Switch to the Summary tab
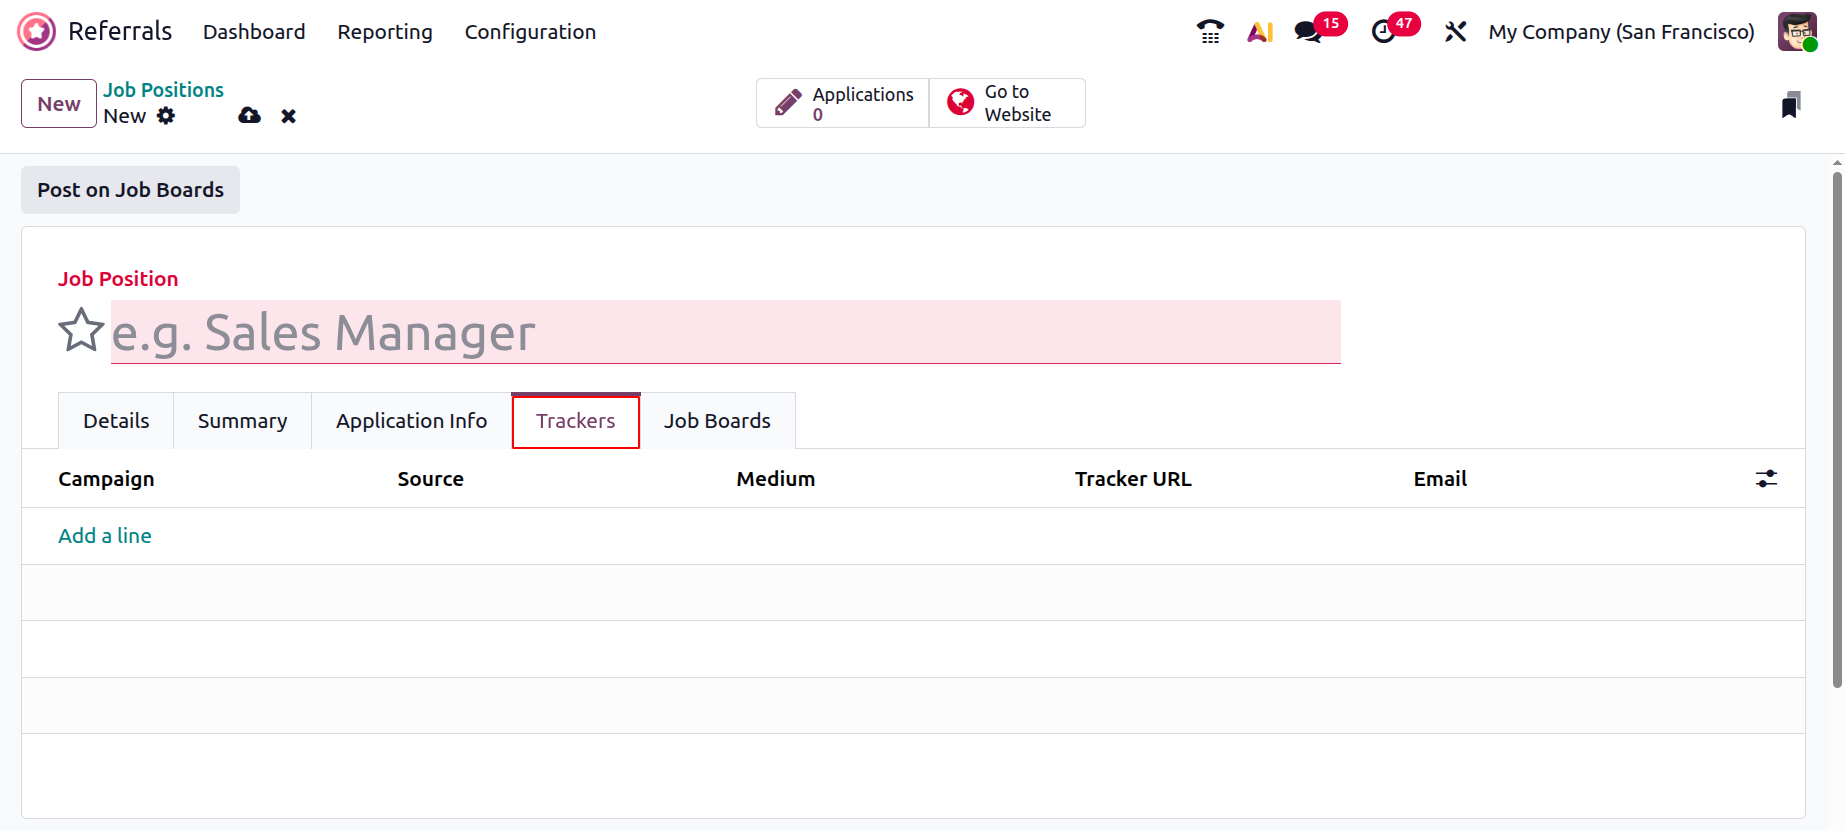1845x831 pixels. click(x=243, y=421)
